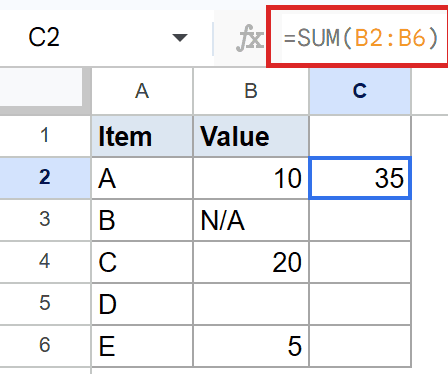Select column A header
Viewport: 448px width, 374px height.
click(x=142, y=91)
